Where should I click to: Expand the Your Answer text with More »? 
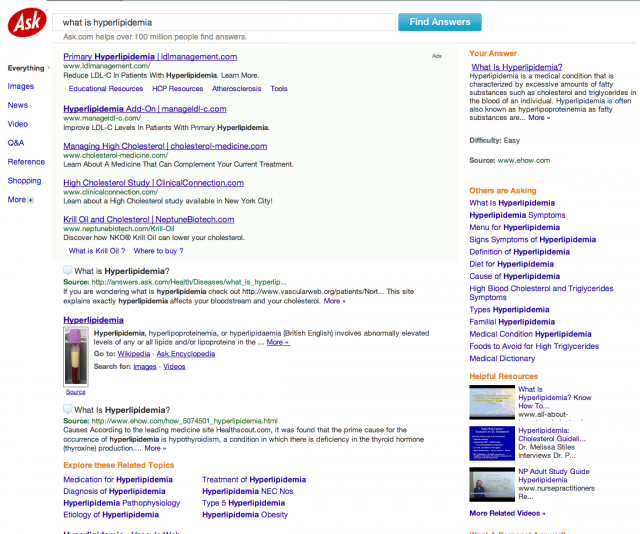539,118
